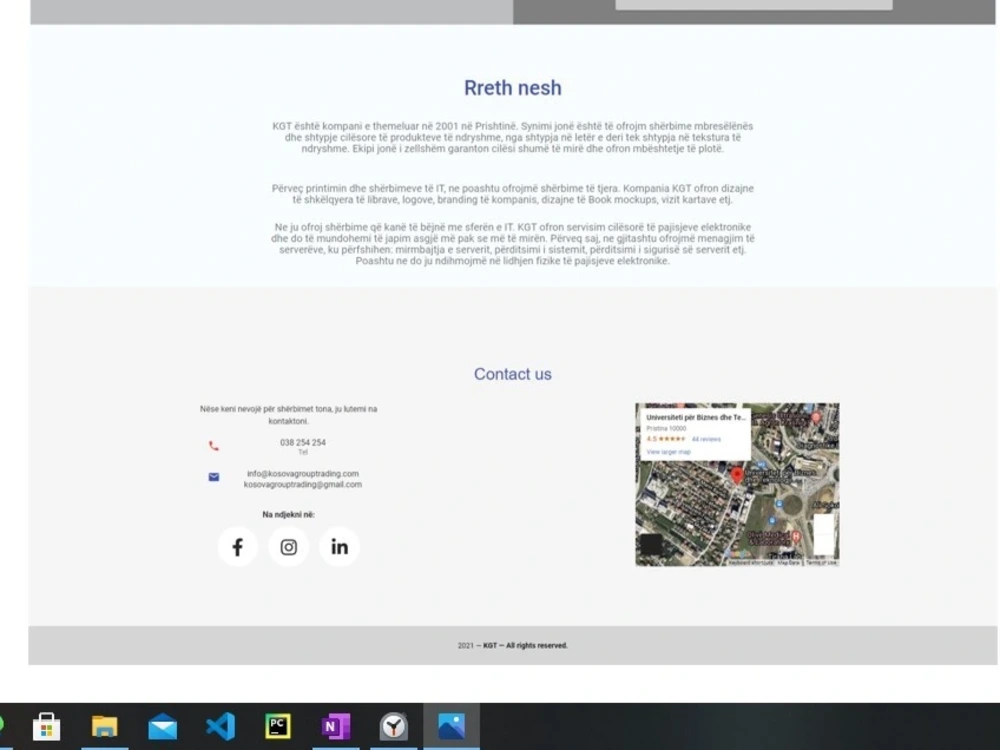Open the Facebook social link
Image resolution: width=1000 pixels, height=750 pixels.
tap(237, 547)
